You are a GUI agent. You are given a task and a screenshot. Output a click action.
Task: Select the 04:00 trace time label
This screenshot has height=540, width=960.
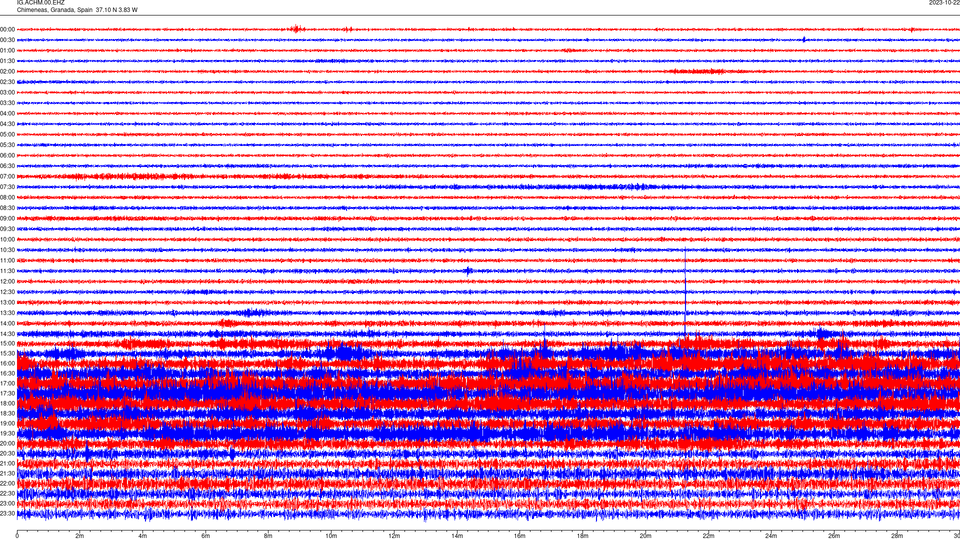(x=7, y=113)
